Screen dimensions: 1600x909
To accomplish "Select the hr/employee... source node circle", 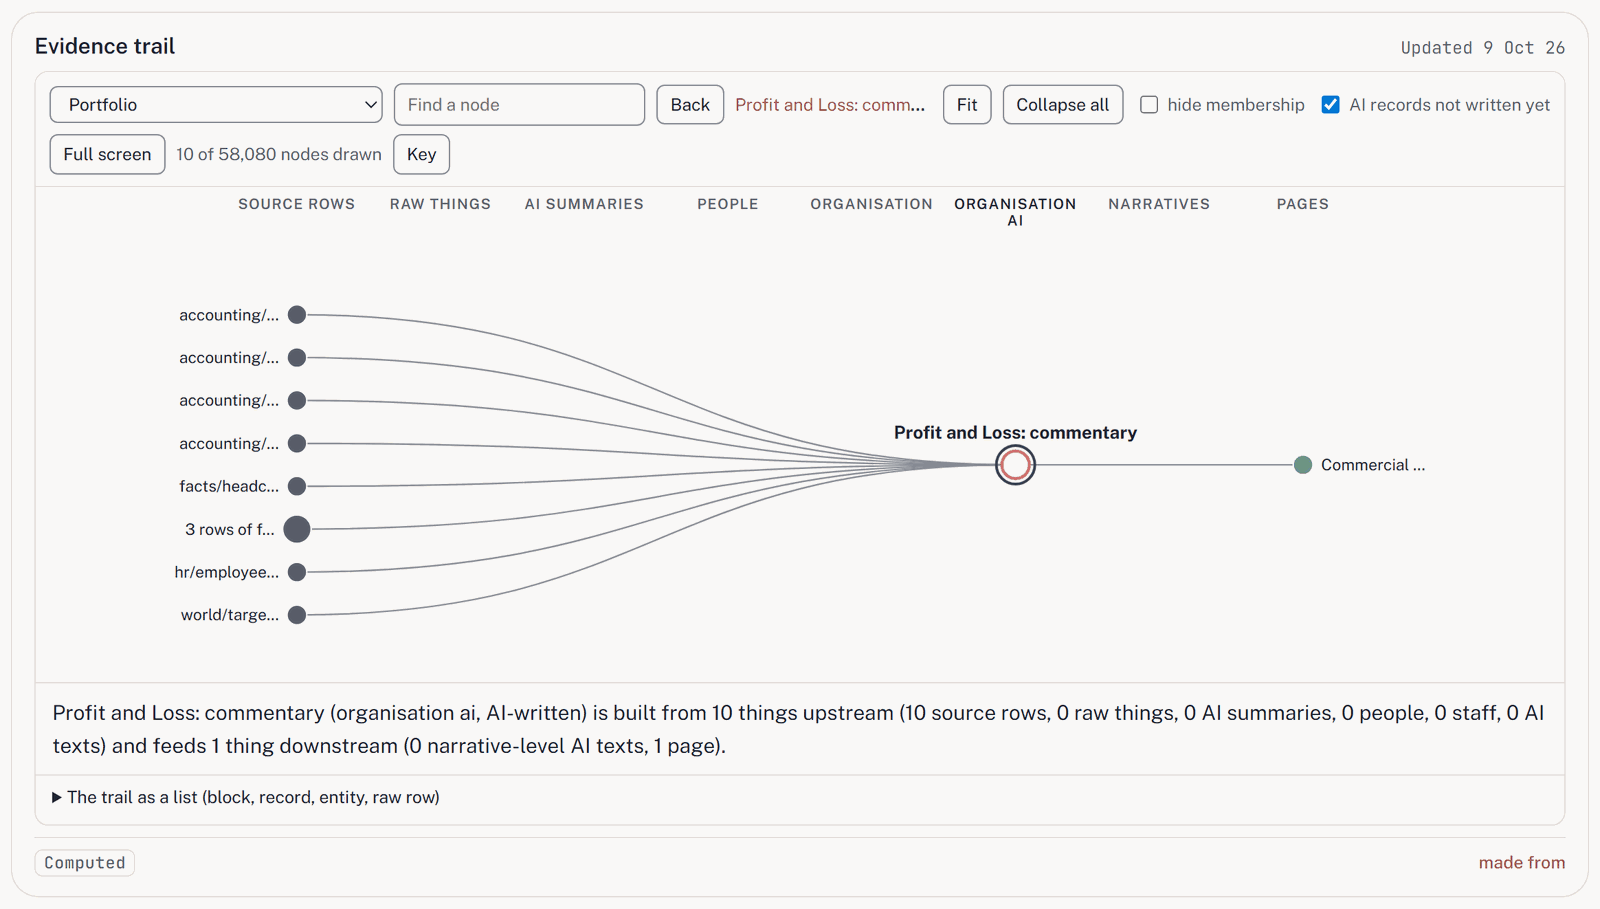I will tap(297, 572).
